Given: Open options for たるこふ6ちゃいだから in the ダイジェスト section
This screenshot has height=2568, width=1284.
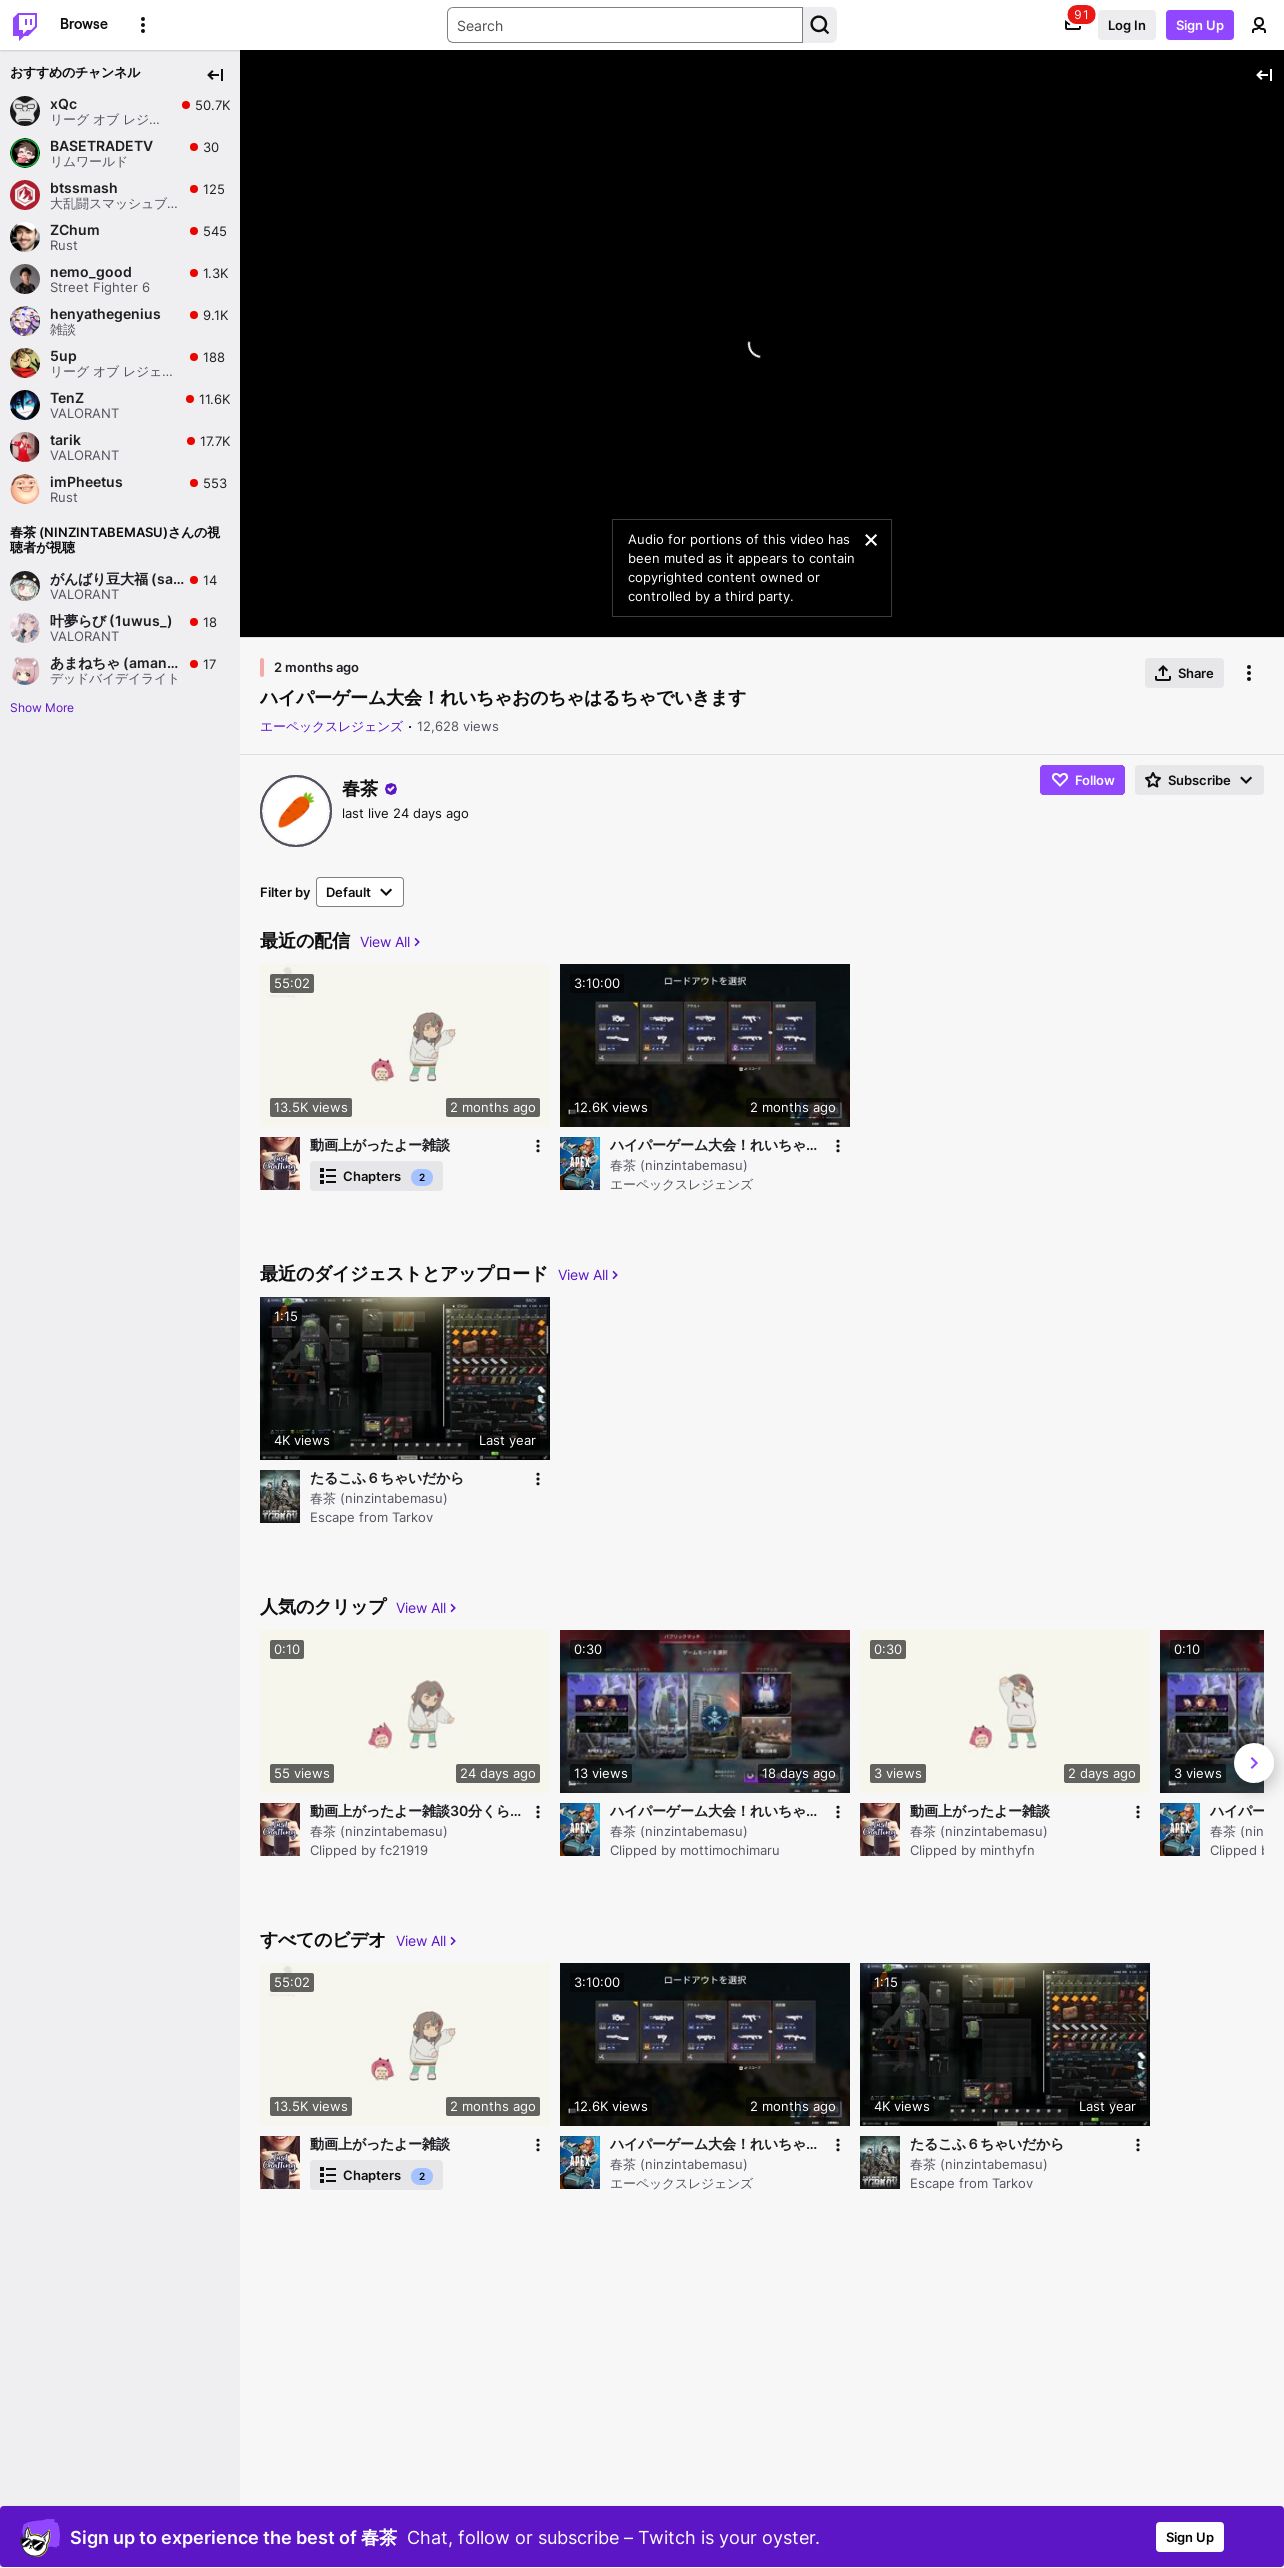Looking at the screenshot, I should click(x=538, y=1479).
